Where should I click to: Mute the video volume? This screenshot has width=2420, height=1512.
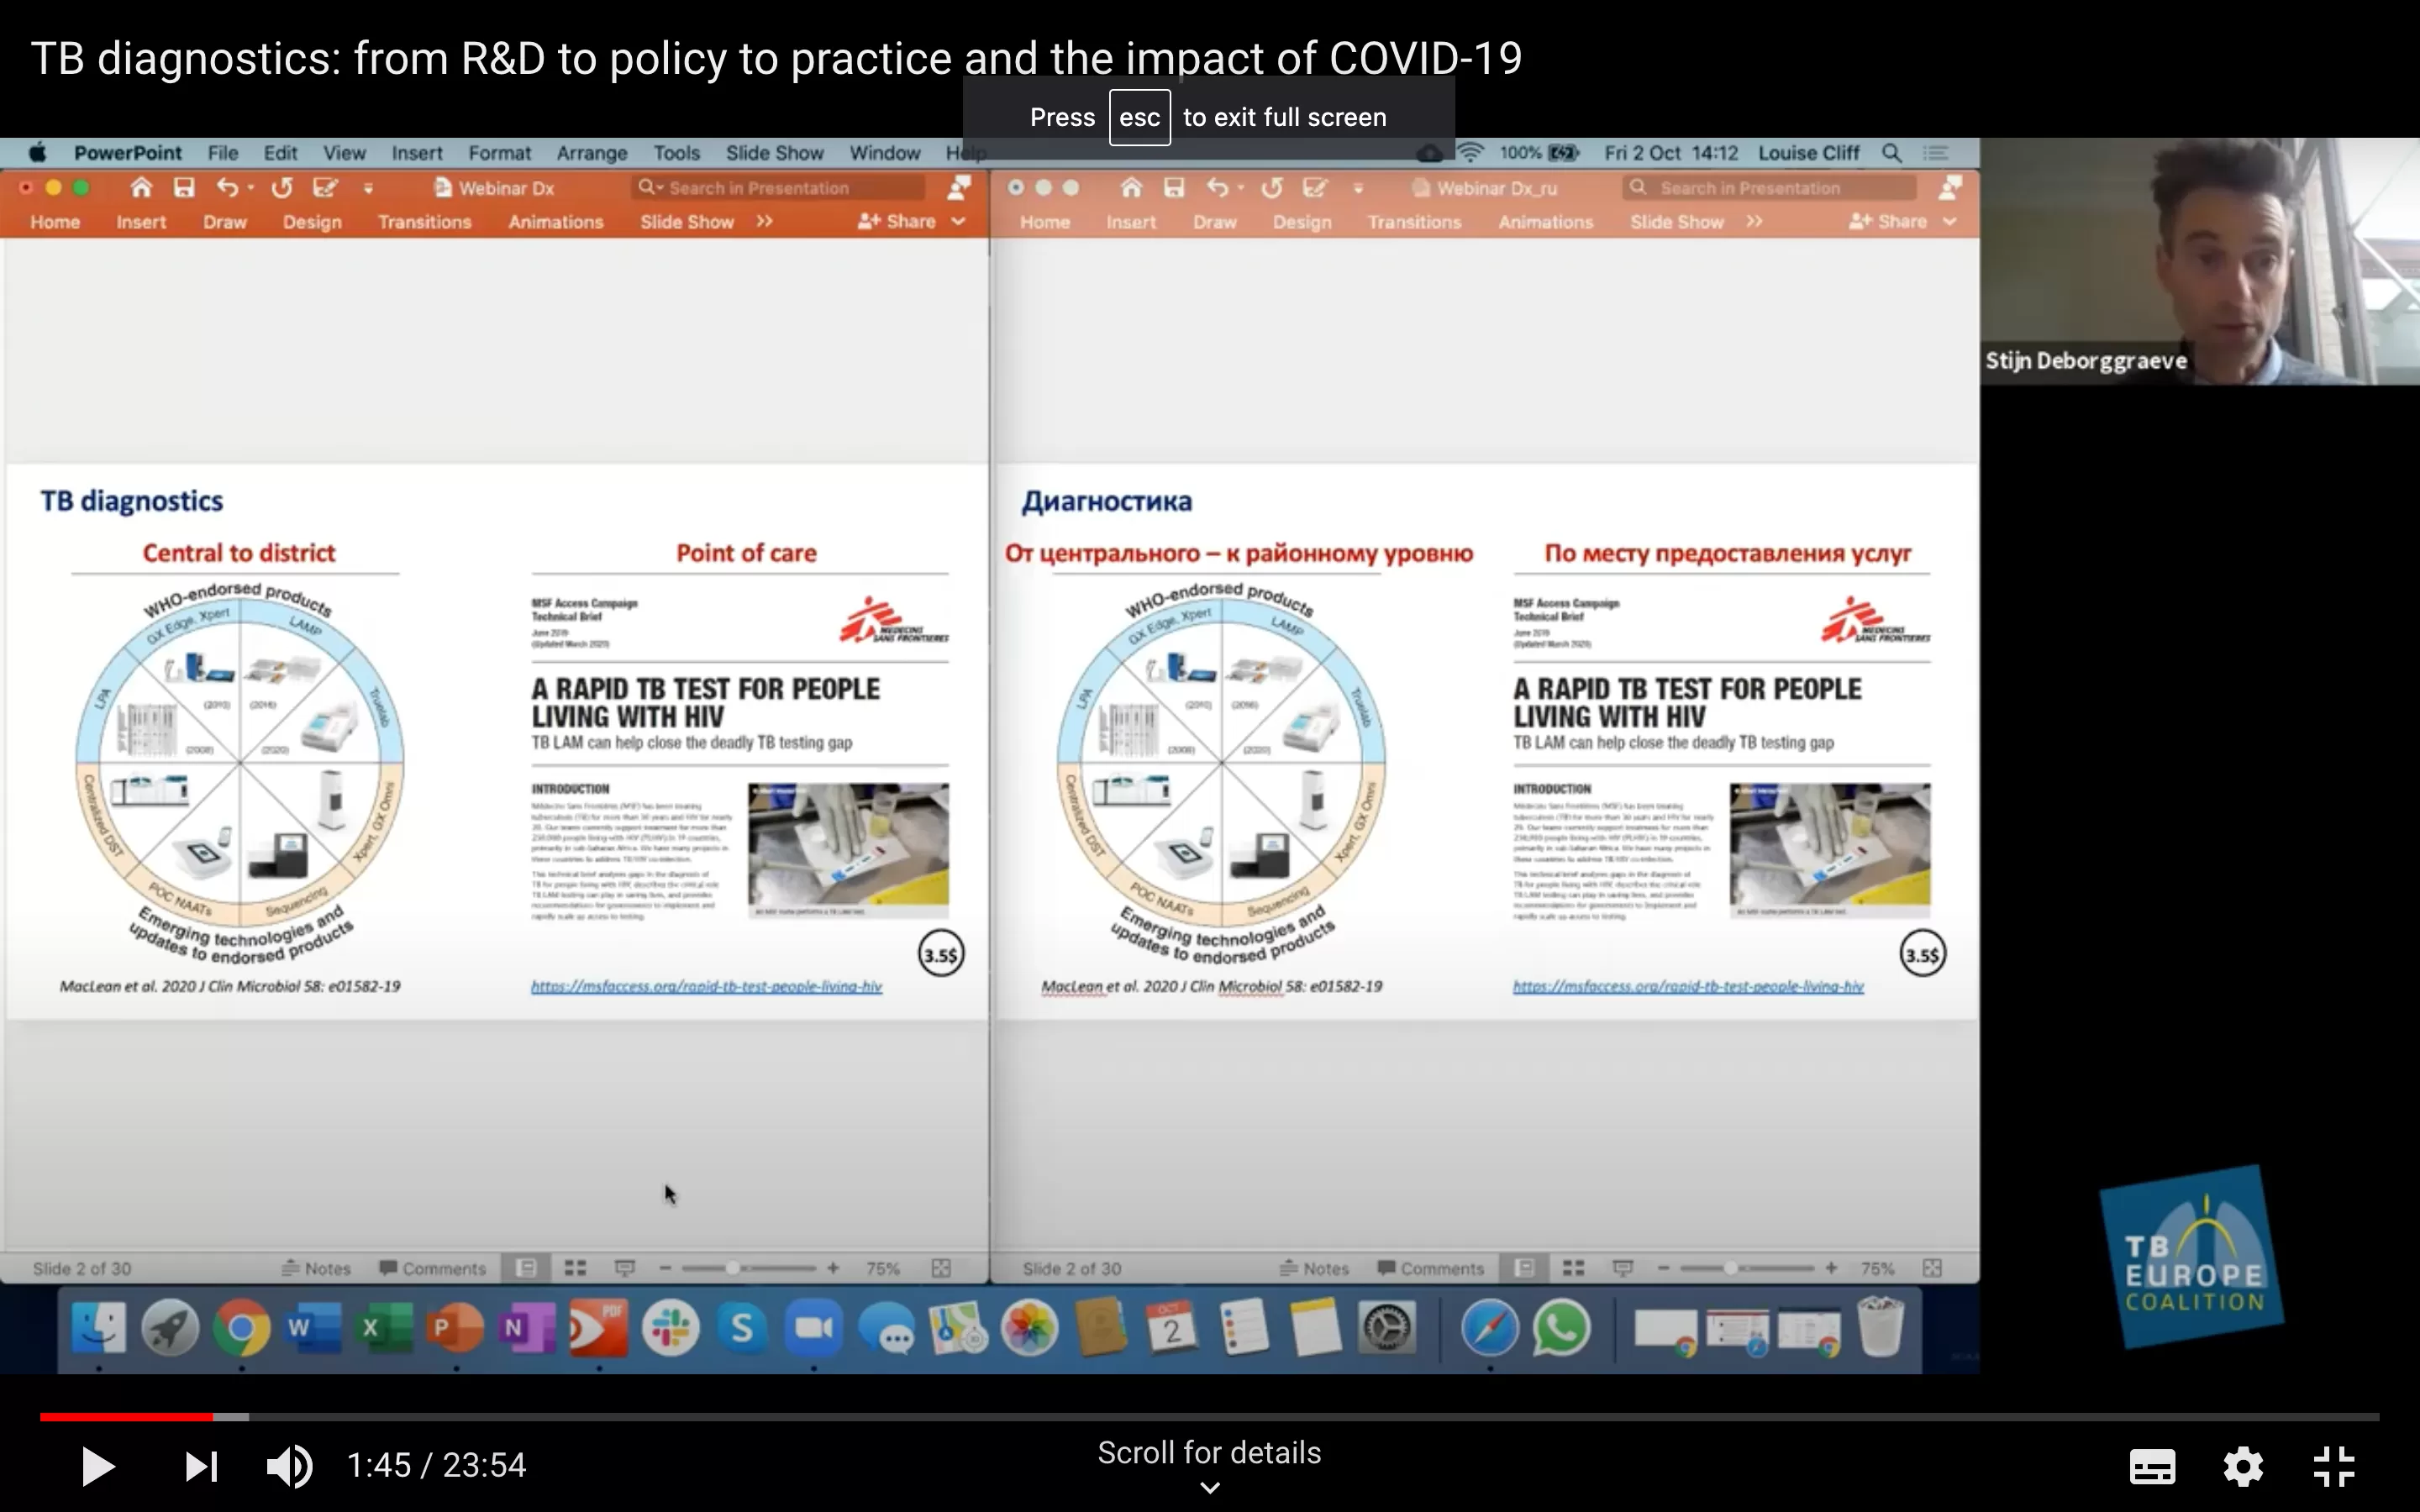pyautogui.click(x=289, y=1466)
